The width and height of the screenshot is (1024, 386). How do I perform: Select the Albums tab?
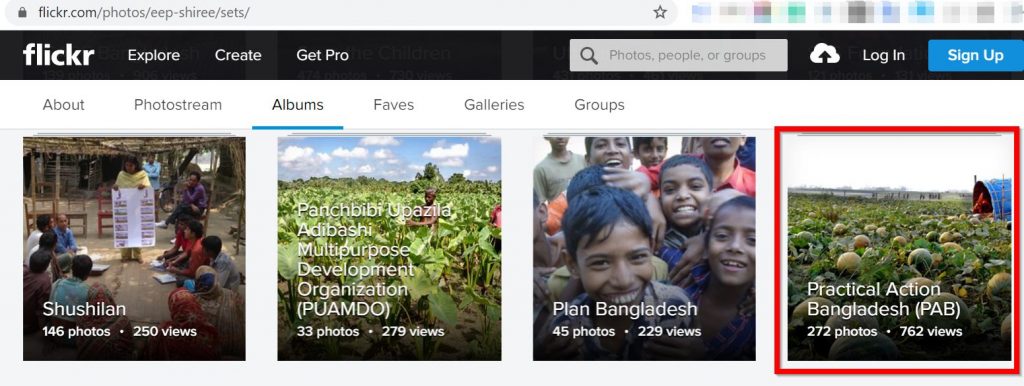click(298, 105)
